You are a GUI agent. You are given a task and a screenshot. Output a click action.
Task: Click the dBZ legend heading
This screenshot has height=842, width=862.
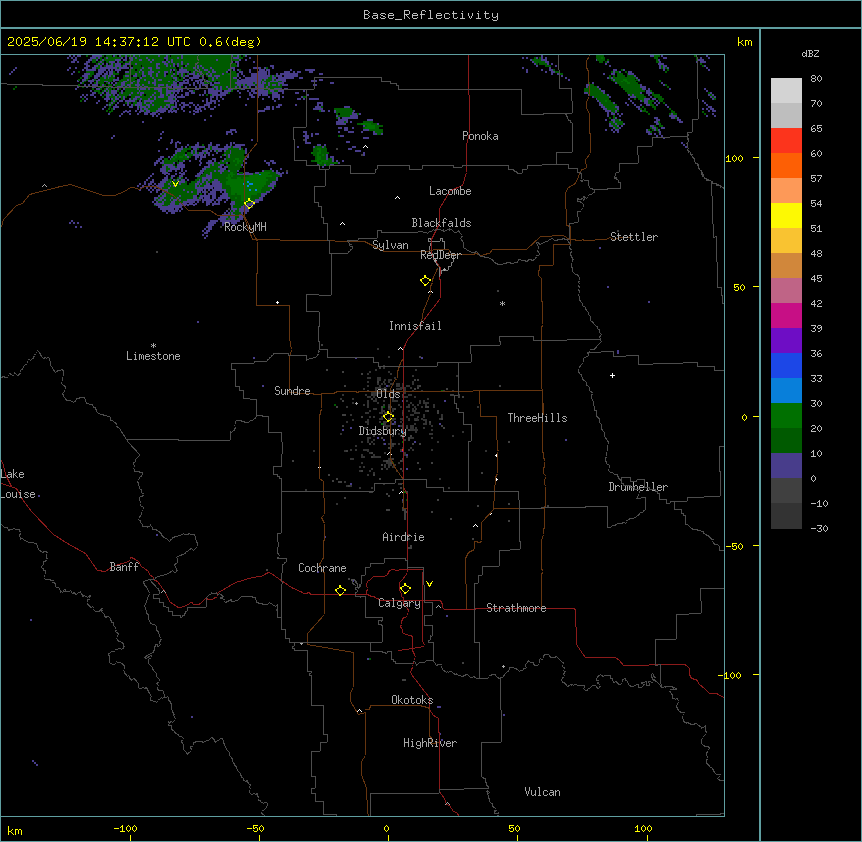(x=810, y=53)
